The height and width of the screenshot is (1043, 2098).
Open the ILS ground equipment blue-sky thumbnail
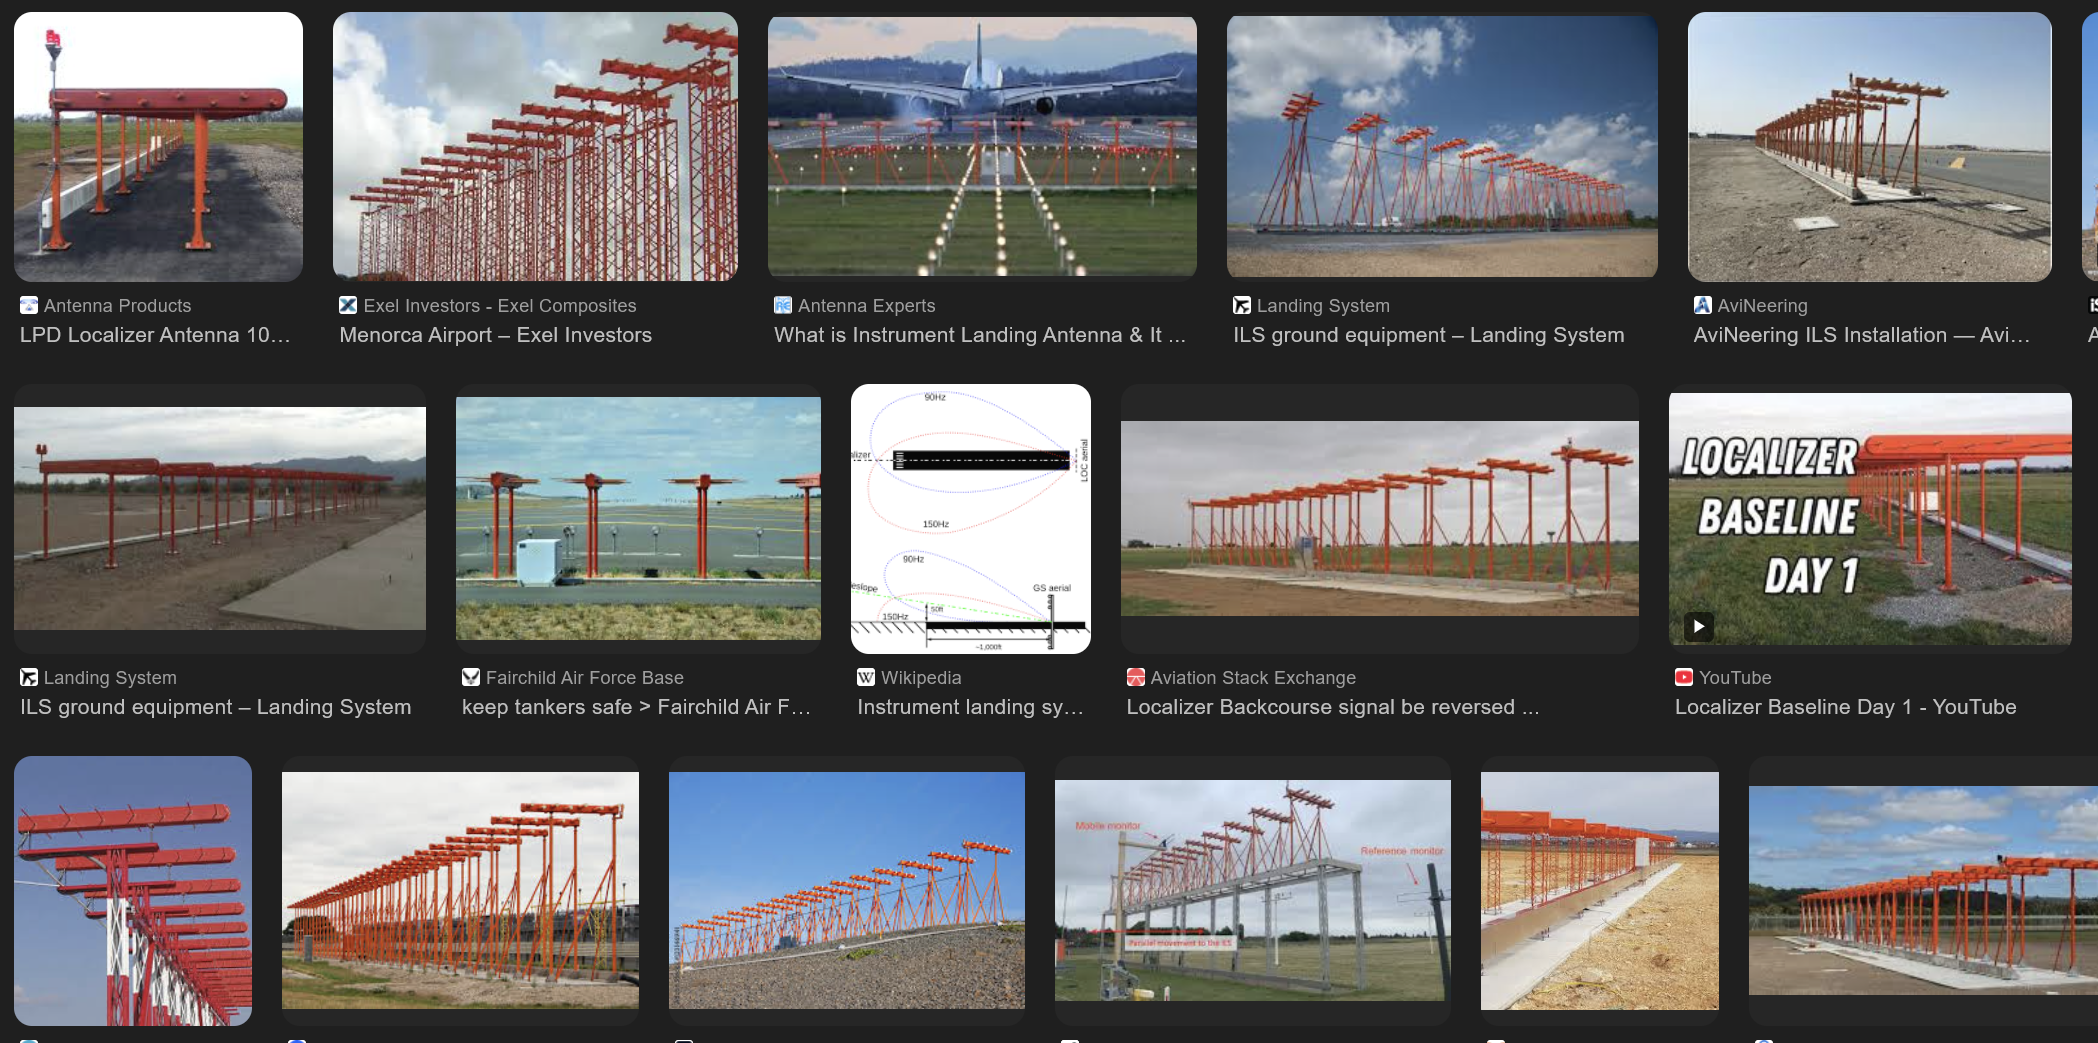(x=1442, y=147)
